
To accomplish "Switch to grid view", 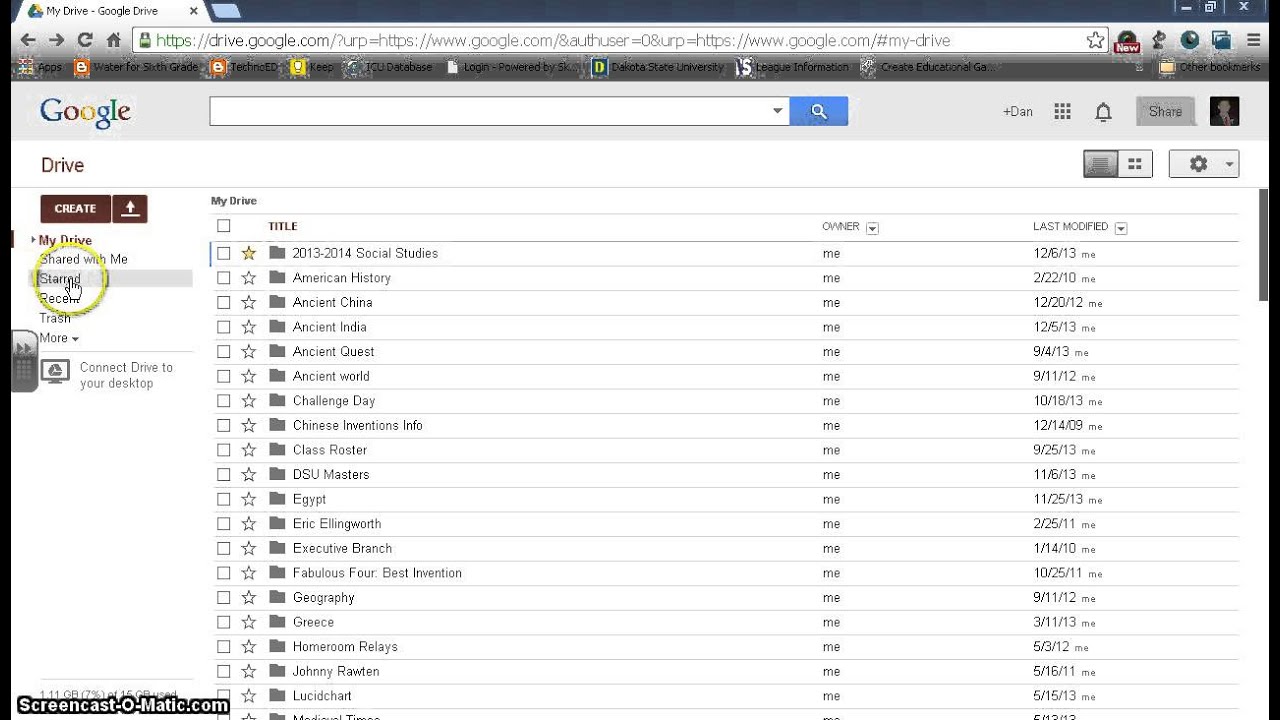I will tap(1135, 164).
